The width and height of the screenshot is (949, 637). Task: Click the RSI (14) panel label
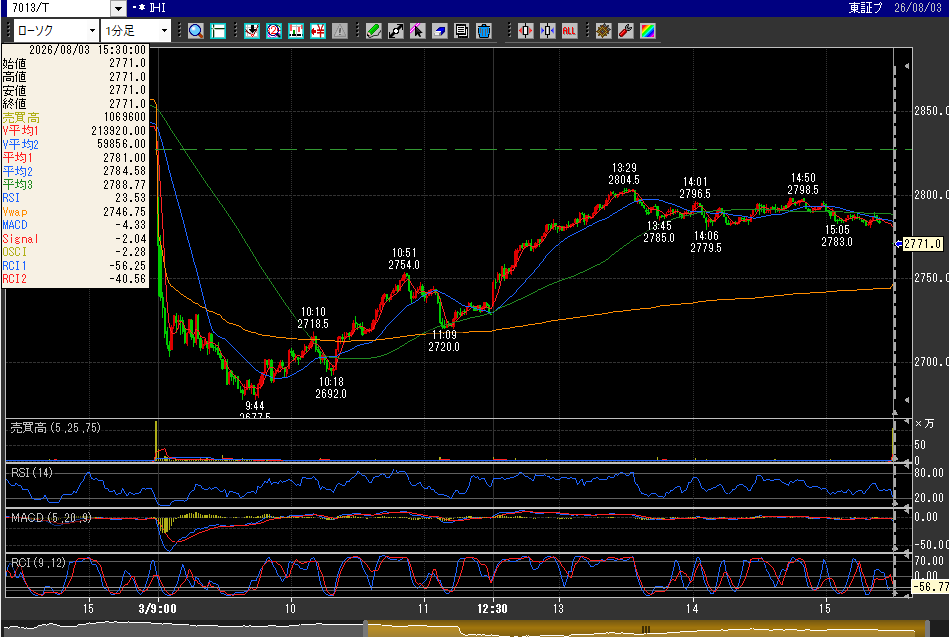(x=32, y=472)
